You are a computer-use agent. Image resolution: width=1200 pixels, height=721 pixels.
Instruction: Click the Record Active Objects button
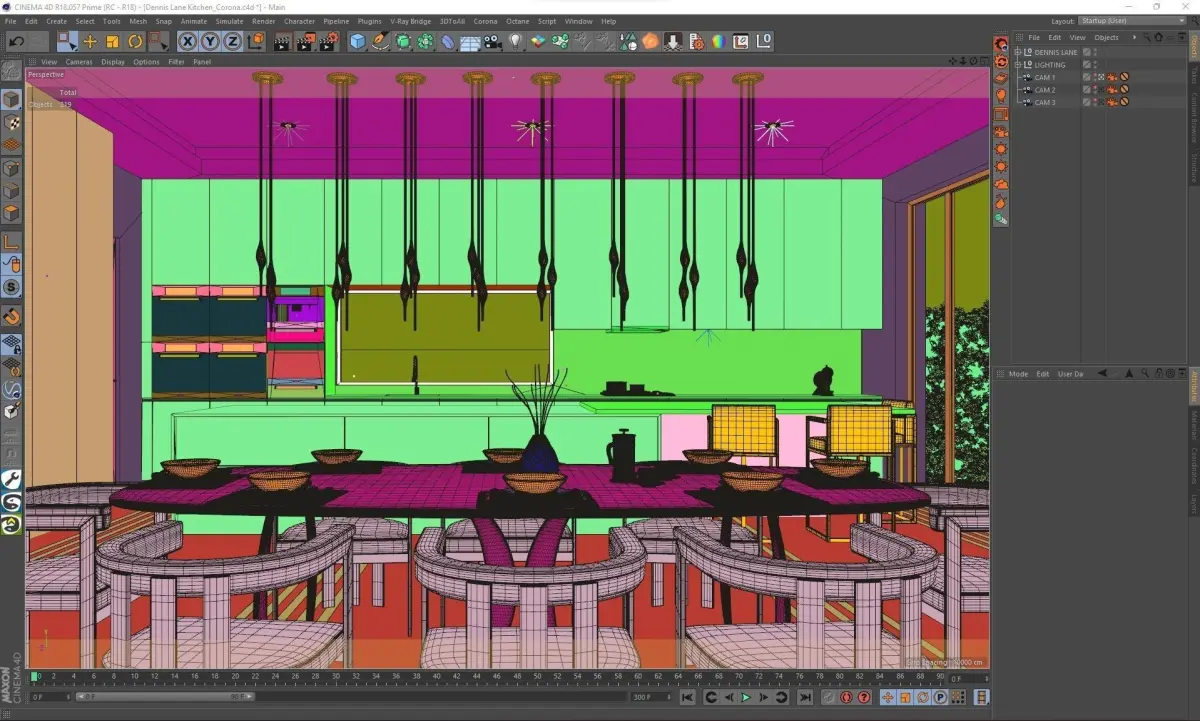[828, 697]
